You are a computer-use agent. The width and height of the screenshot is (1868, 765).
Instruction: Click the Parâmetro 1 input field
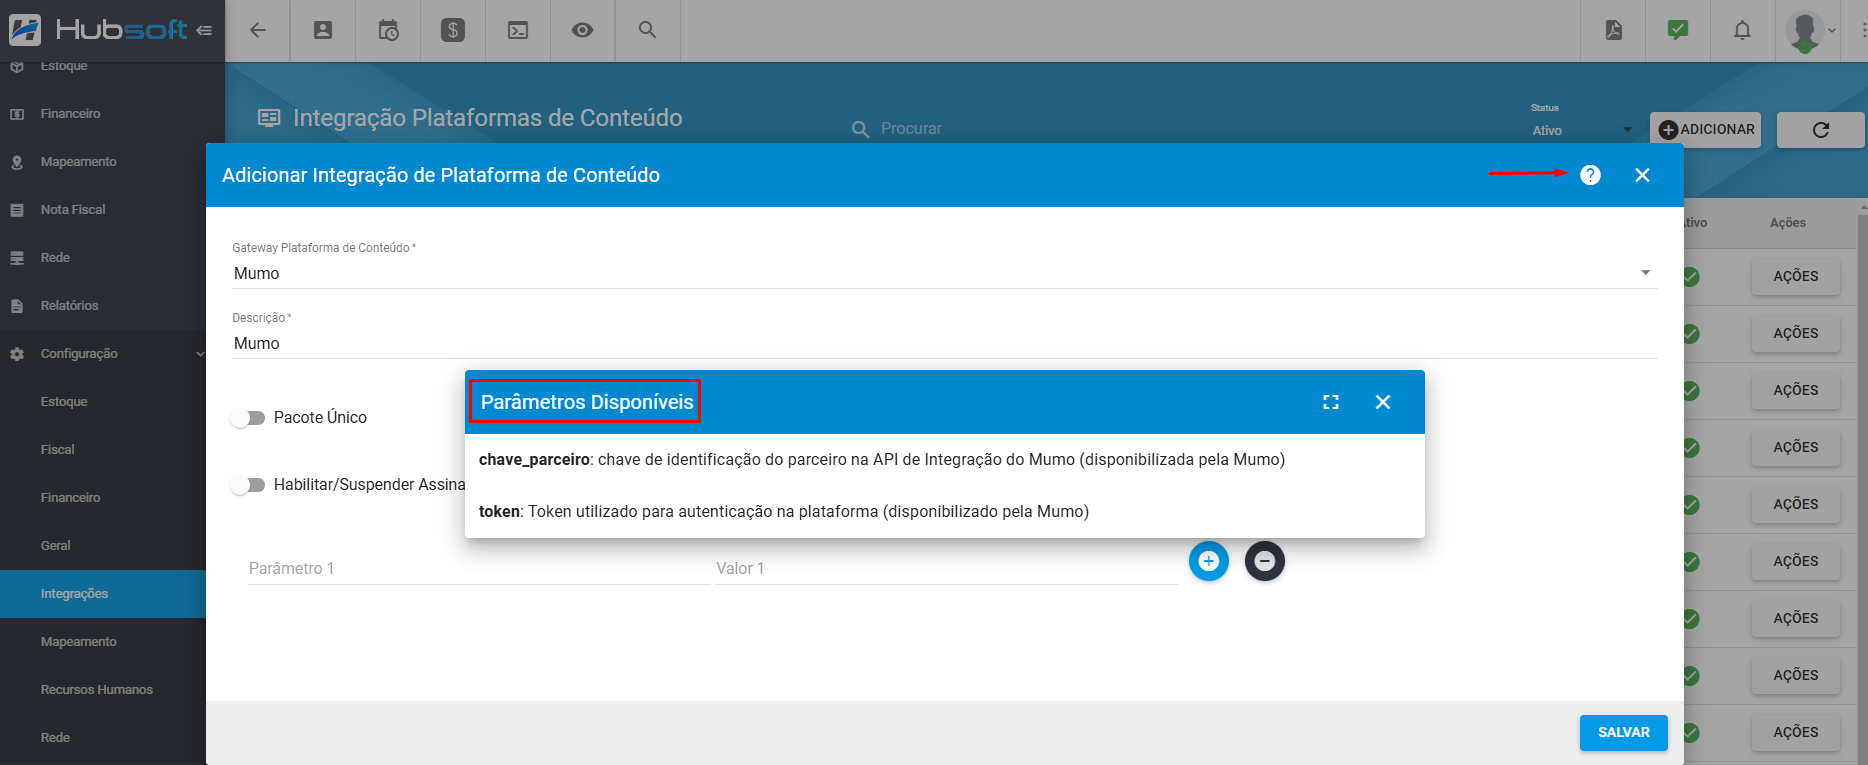coord(479,568)
